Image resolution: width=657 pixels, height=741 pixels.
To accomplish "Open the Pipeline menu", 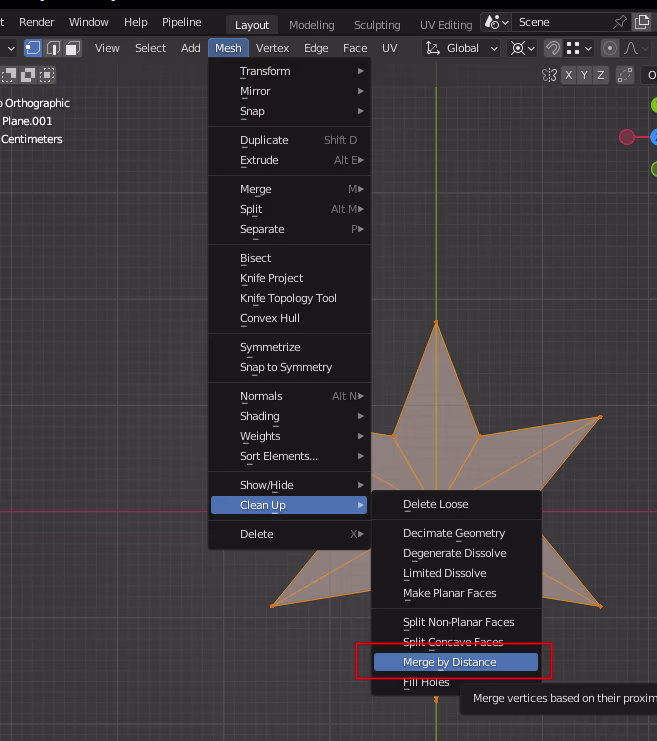I will click(x=182, y=22).
